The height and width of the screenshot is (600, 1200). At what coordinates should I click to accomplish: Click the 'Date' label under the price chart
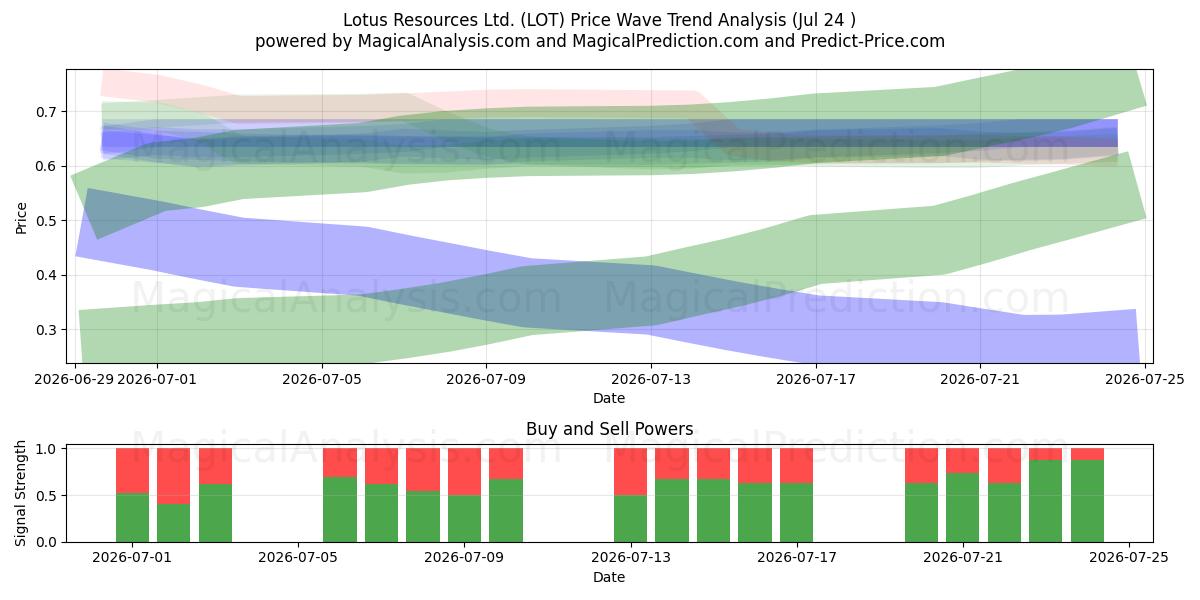click(x=609, y=398)
